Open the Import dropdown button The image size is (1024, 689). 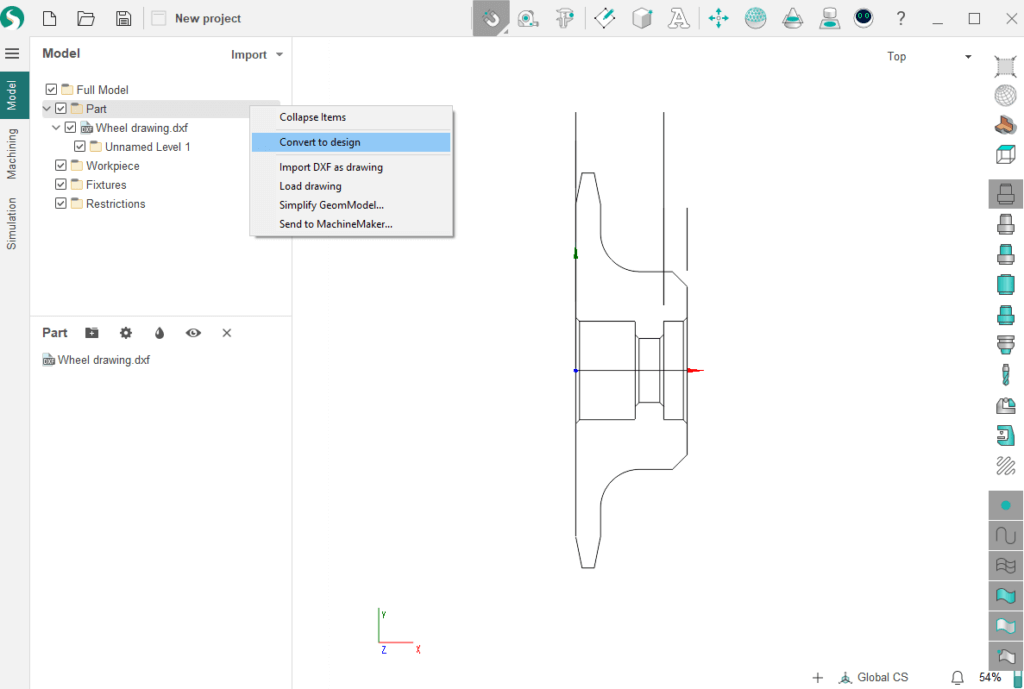(x=257, y=55)
